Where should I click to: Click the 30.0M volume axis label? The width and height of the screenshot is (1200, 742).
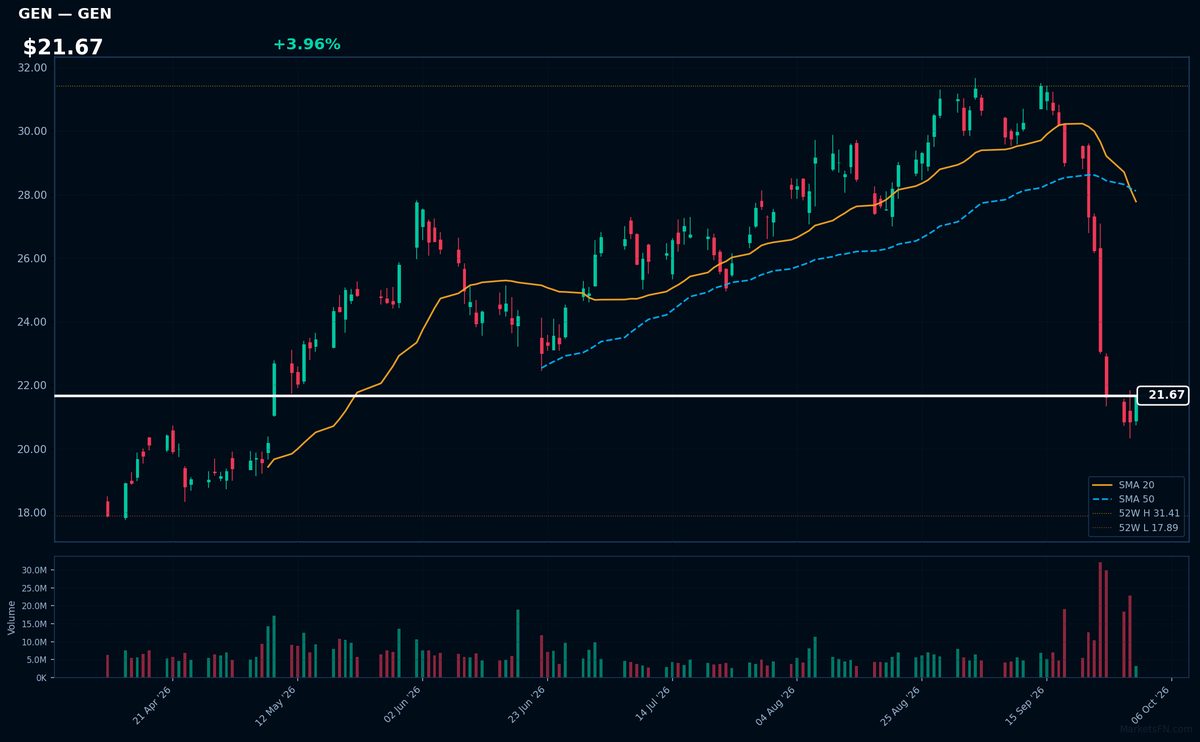coord(34,570)
